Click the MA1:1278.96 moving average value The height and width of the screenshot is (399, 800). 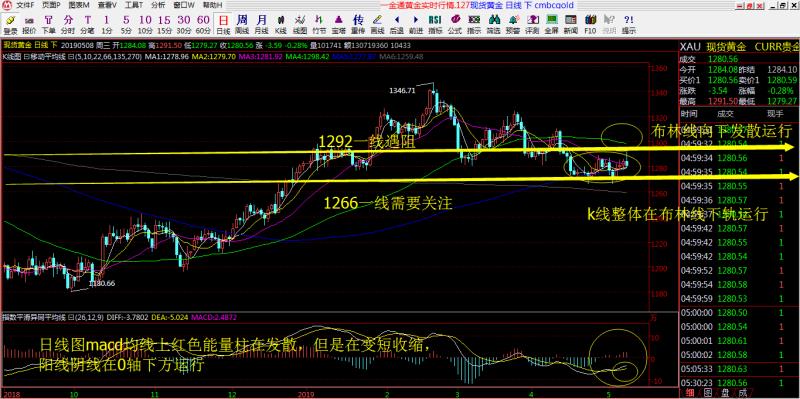167,56
